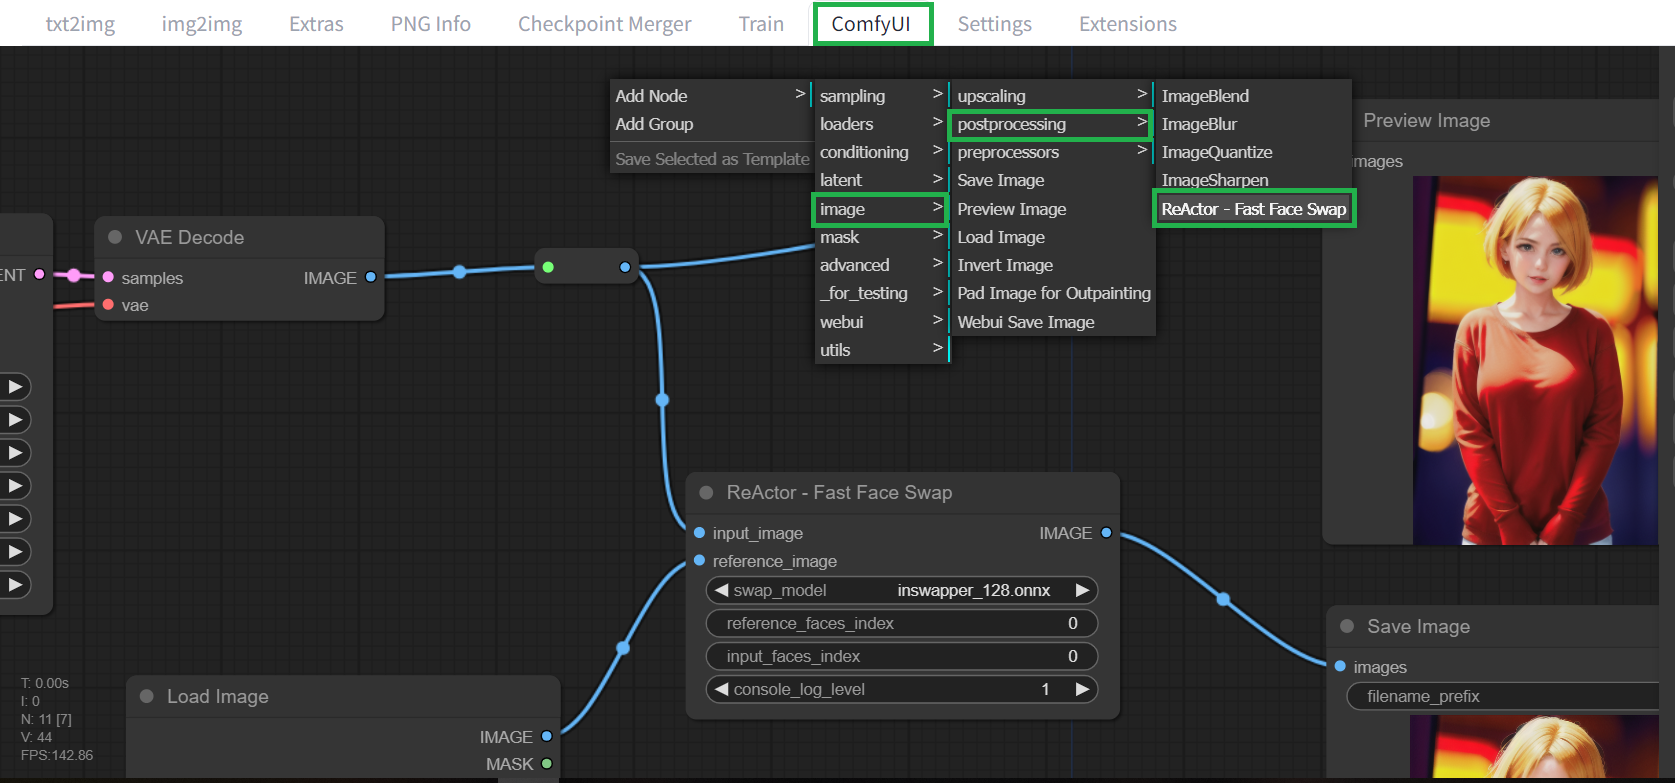The width and height of the screenshot is (1675, 783).
Task: Click the Load Image MASK output port
Action: 547,764
